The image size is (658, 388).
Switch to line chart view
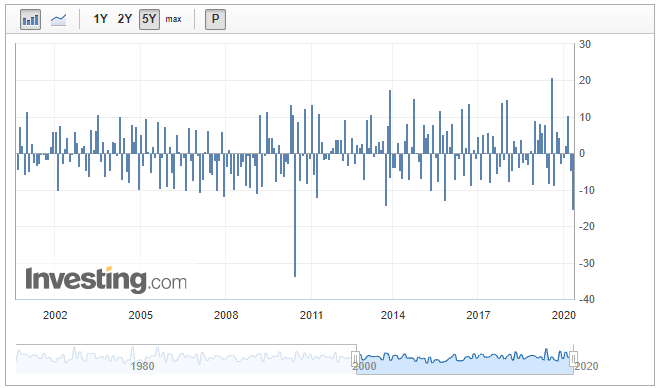pos(58,19)
